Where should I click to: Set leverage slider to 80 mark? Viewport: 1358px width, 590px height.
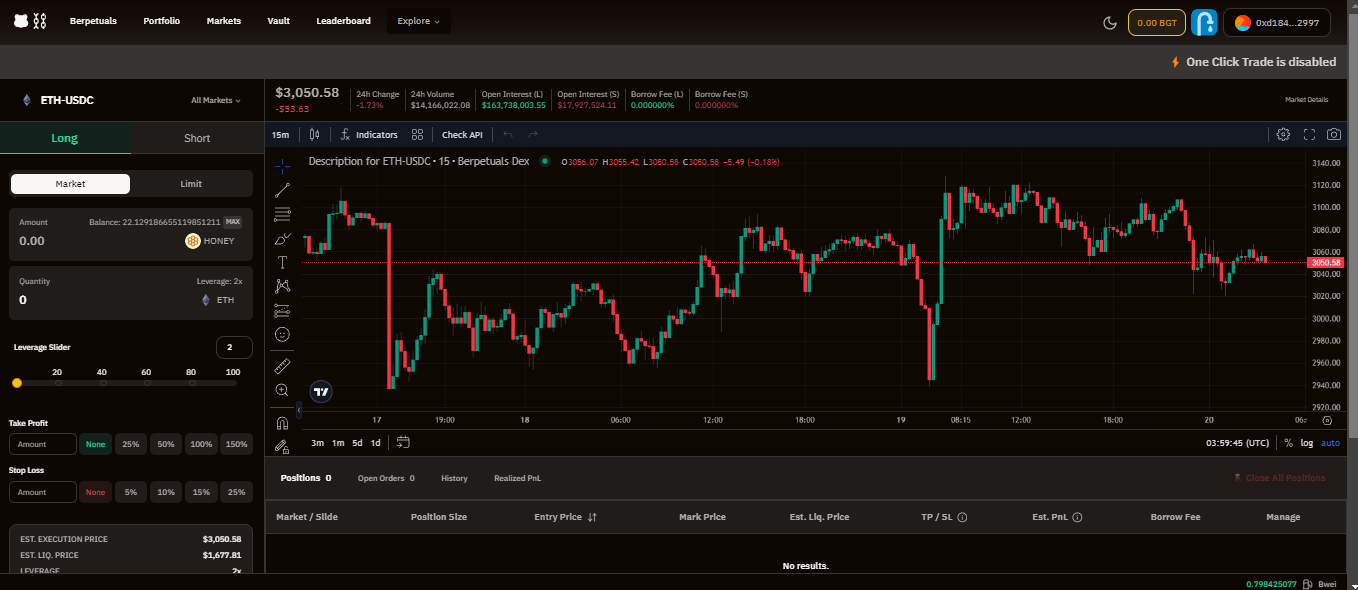[x=191, y=383]
